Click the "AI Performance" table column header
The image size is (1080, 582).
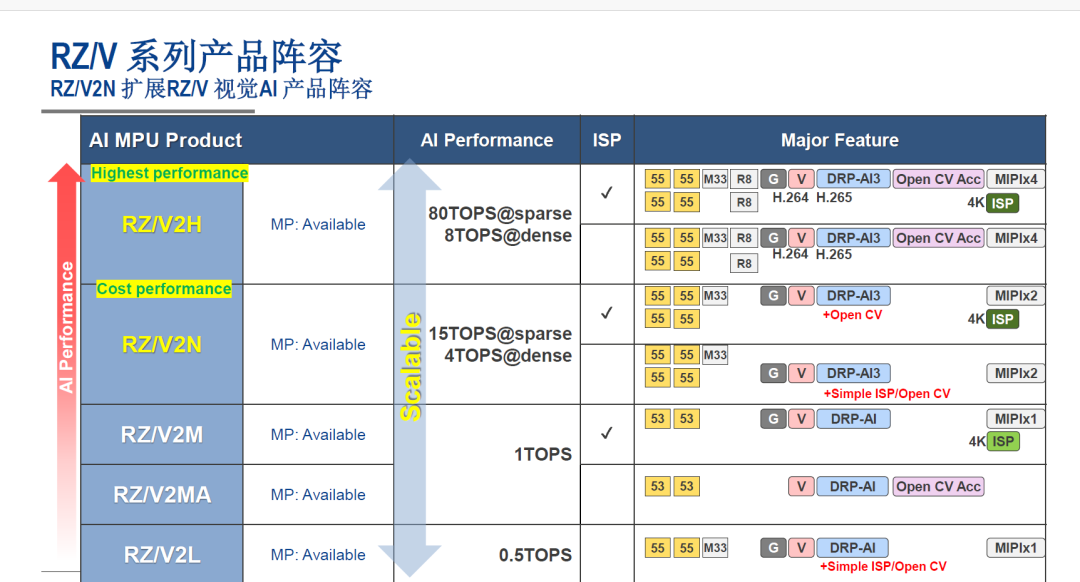pyautogui.click(x=487, y=141)
